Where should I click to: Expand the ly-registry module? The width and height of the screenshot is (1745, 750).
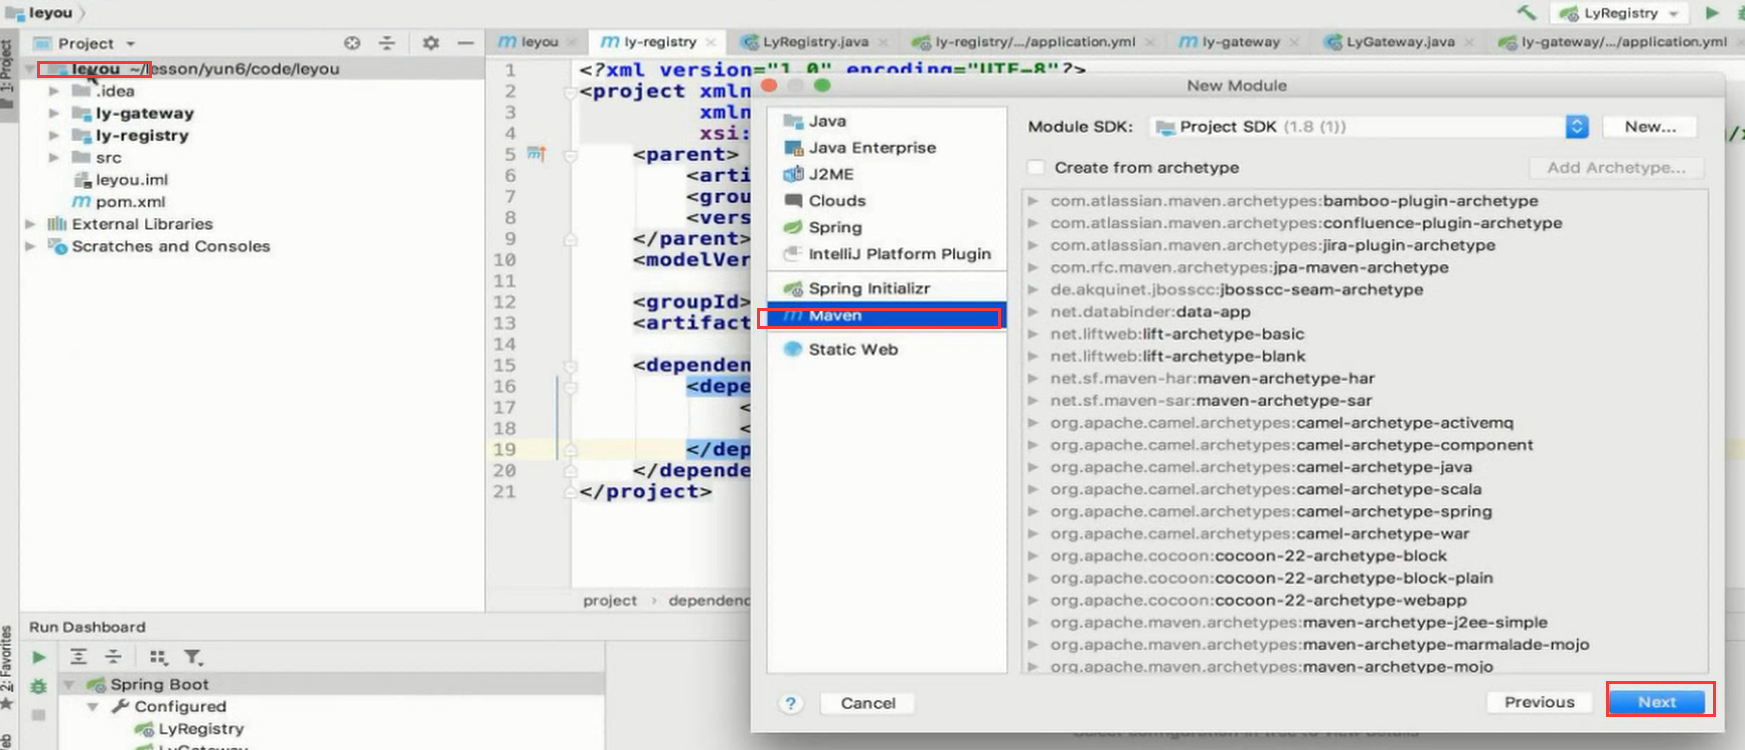(x=54, y=135)
